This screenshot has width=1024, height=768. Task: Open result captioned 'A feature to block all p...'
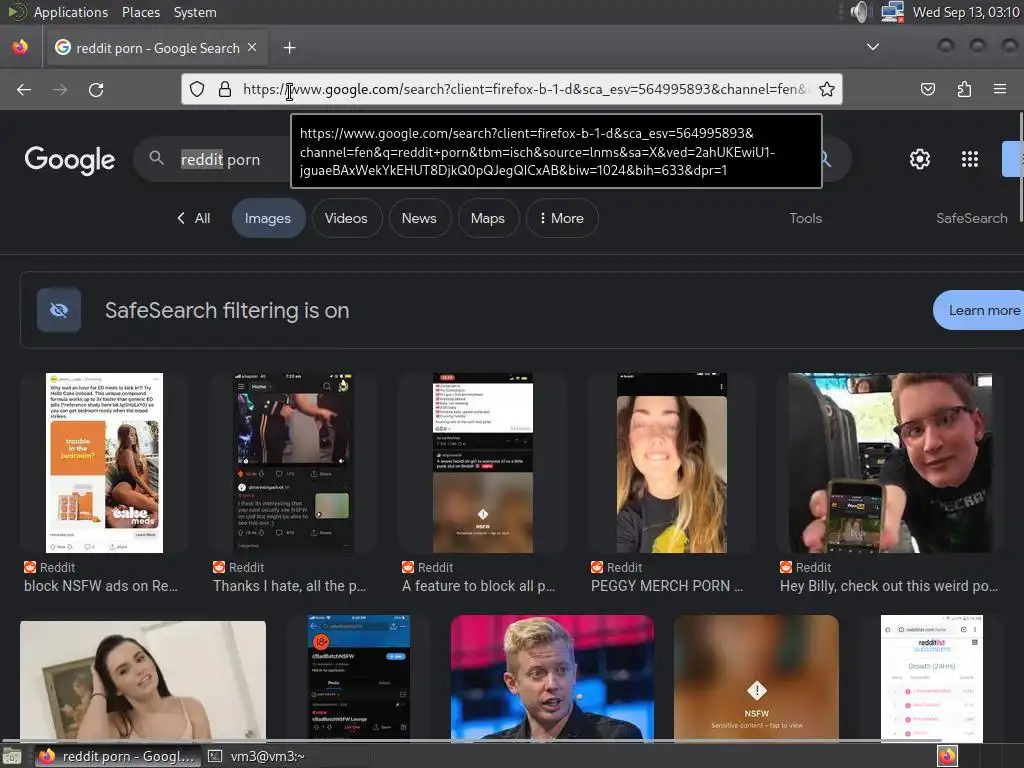[478, 586]
